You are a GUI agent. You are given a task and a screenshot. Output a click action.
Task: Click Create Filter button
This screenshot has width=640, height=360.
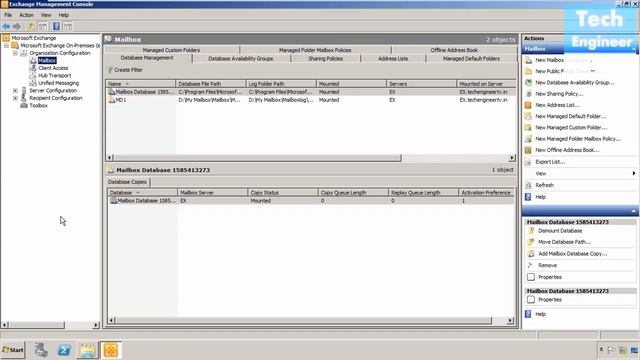(x=125, y=70)
